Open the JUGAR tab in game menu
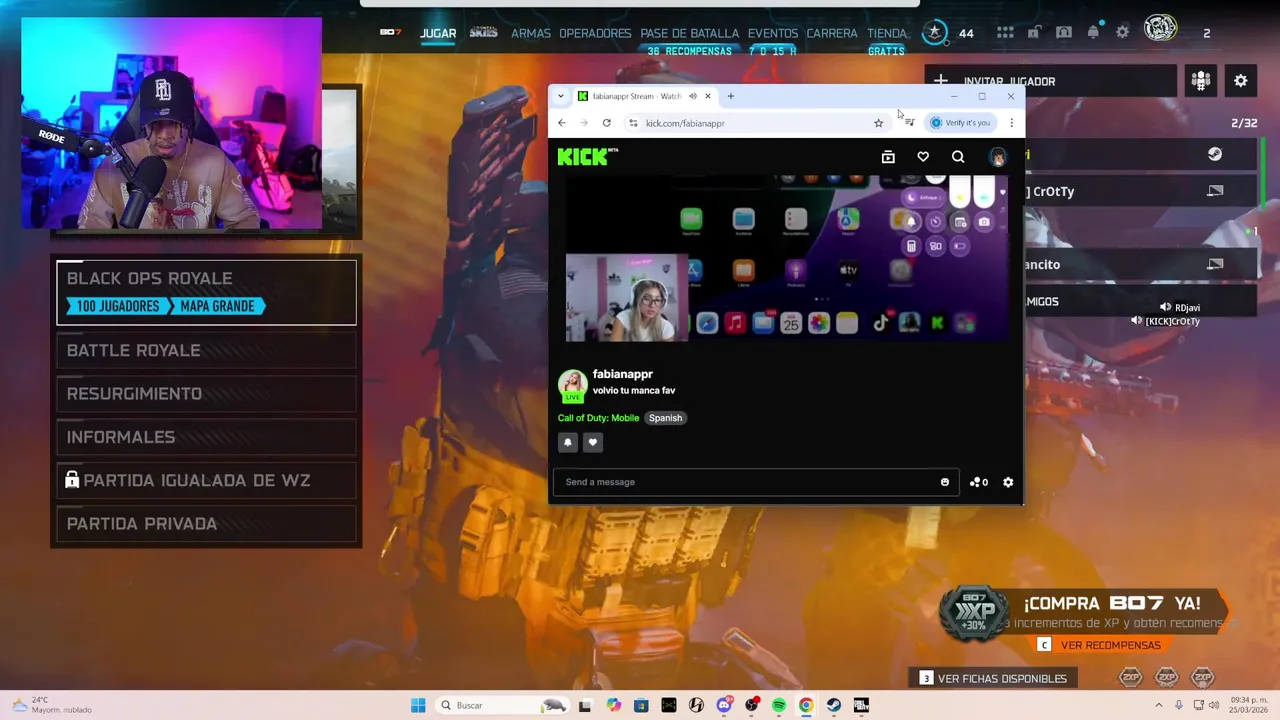 pos(438,33)
